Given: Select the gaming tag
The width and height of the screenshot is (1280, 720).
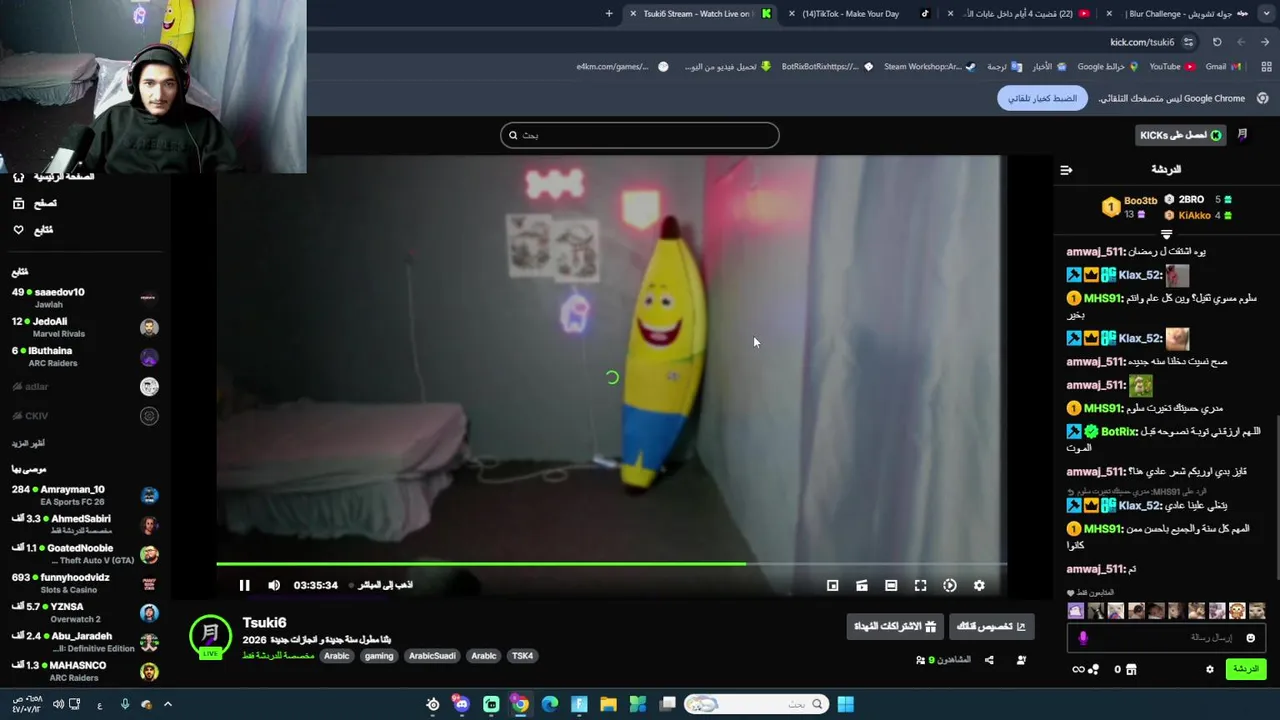Looking at the screenshot, I should [379, 656].
